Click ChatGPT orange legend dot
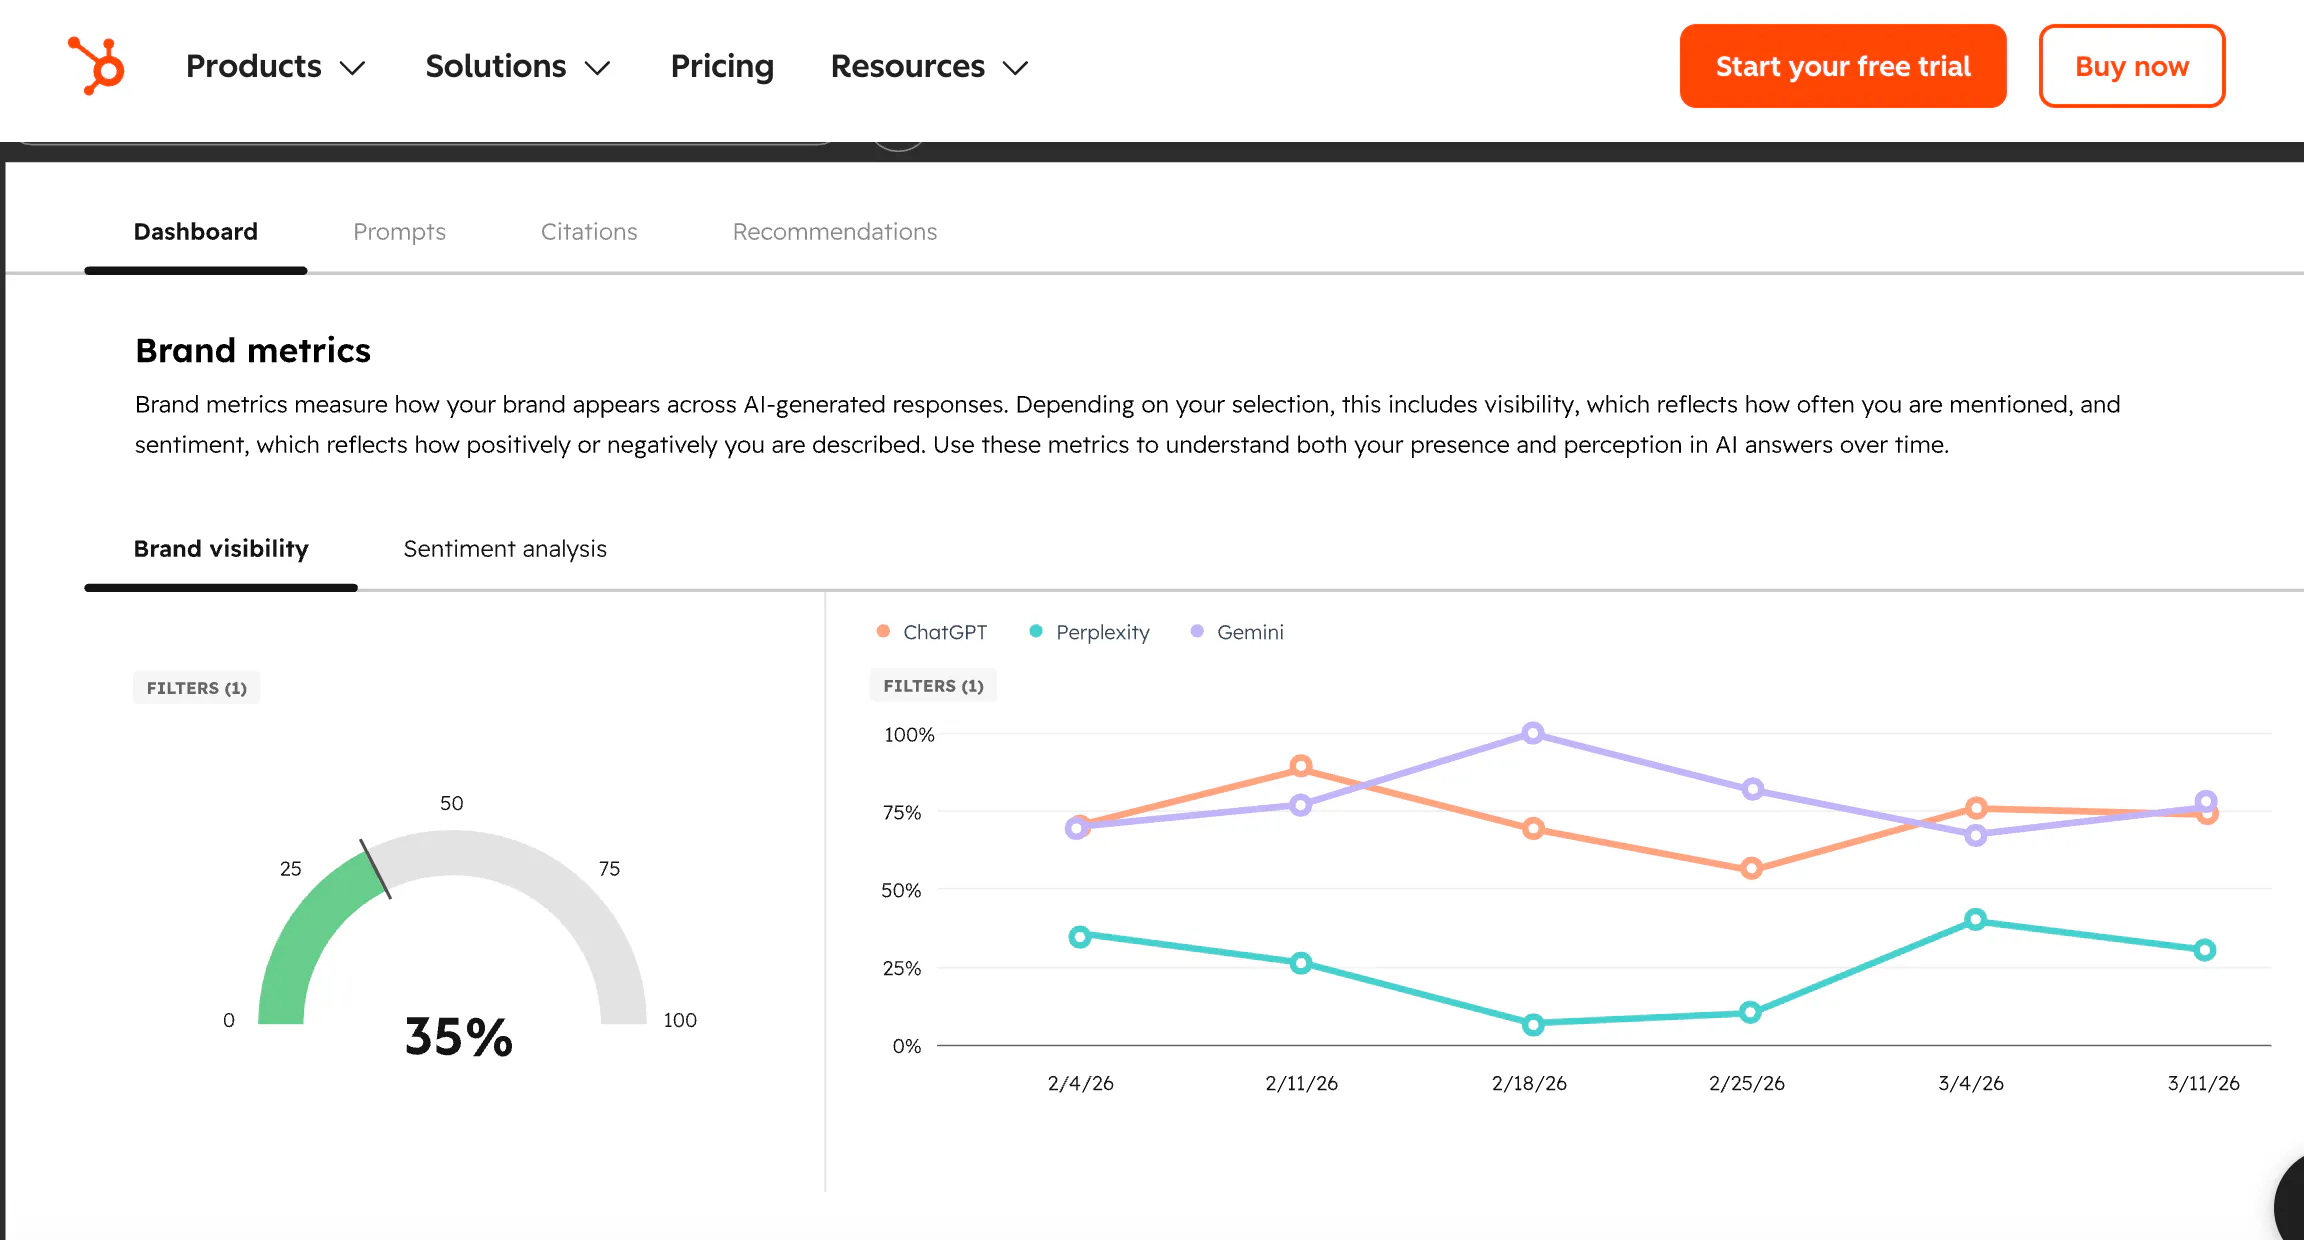The image size is (2304, 1240). [x=883, y=631]
